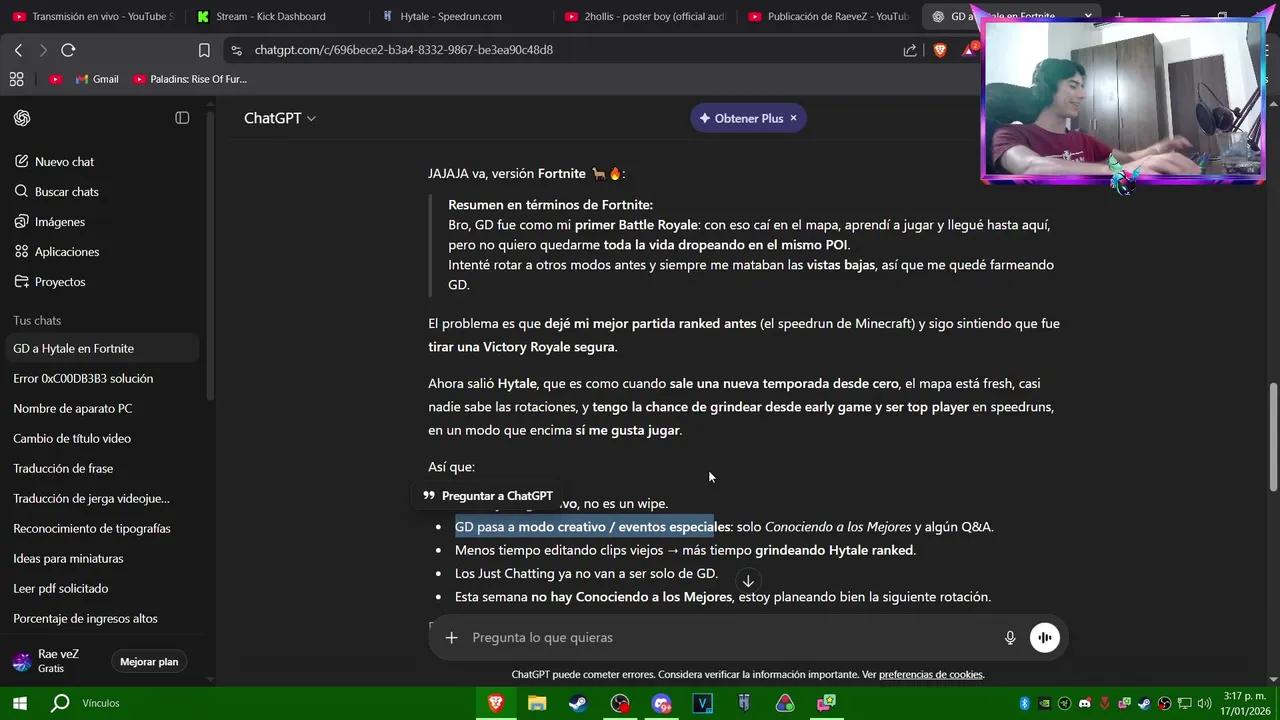Open chat Error 0xC00DB3B3 solución
The image size is (1280, 720).
pyautogui.click(x=100, y=379)
